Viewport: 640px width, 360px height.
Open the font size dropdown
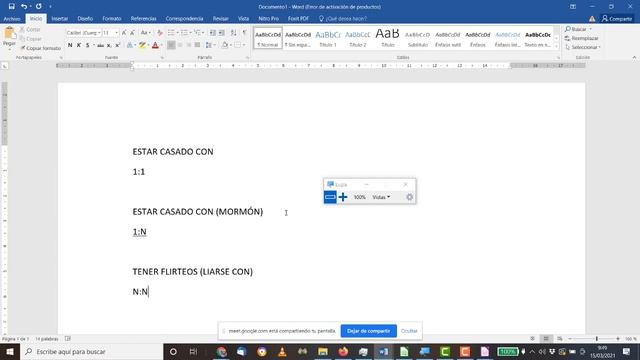(x=117, y=33)
